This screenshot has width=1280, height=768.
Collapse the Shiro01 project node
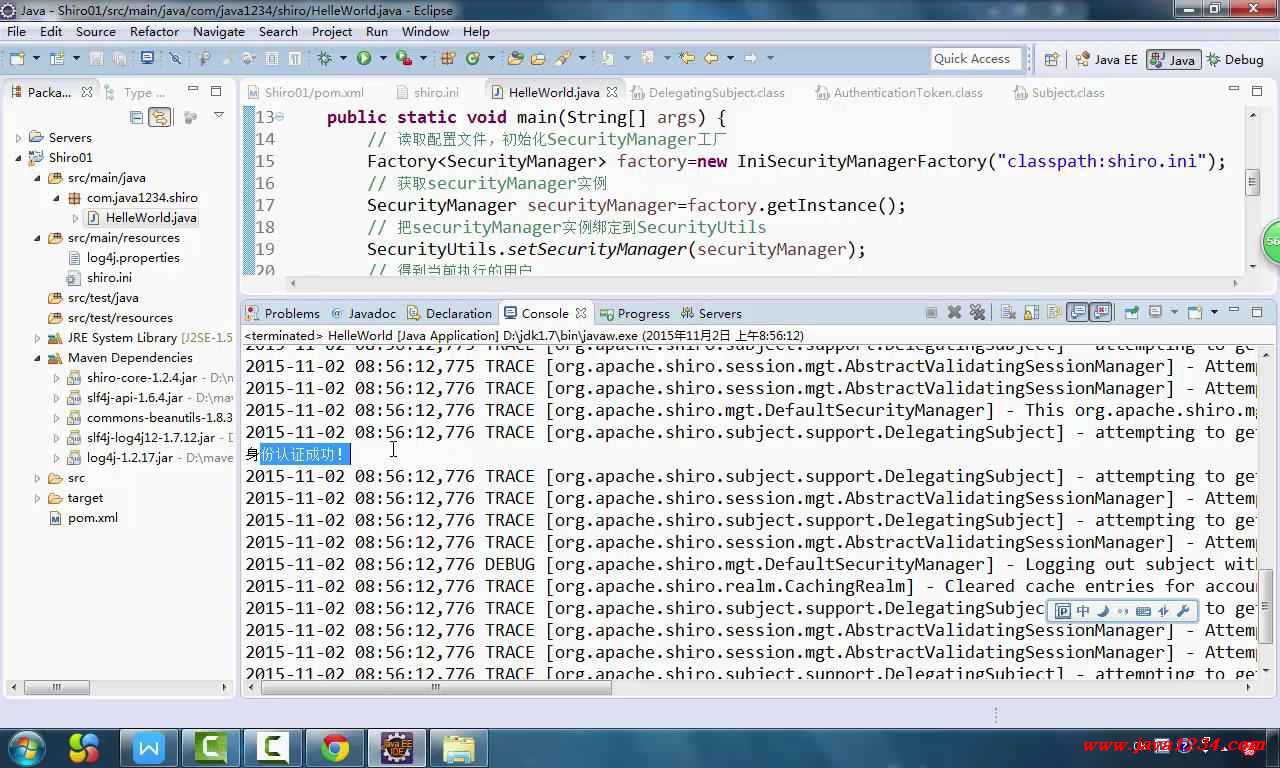point(18,158)
